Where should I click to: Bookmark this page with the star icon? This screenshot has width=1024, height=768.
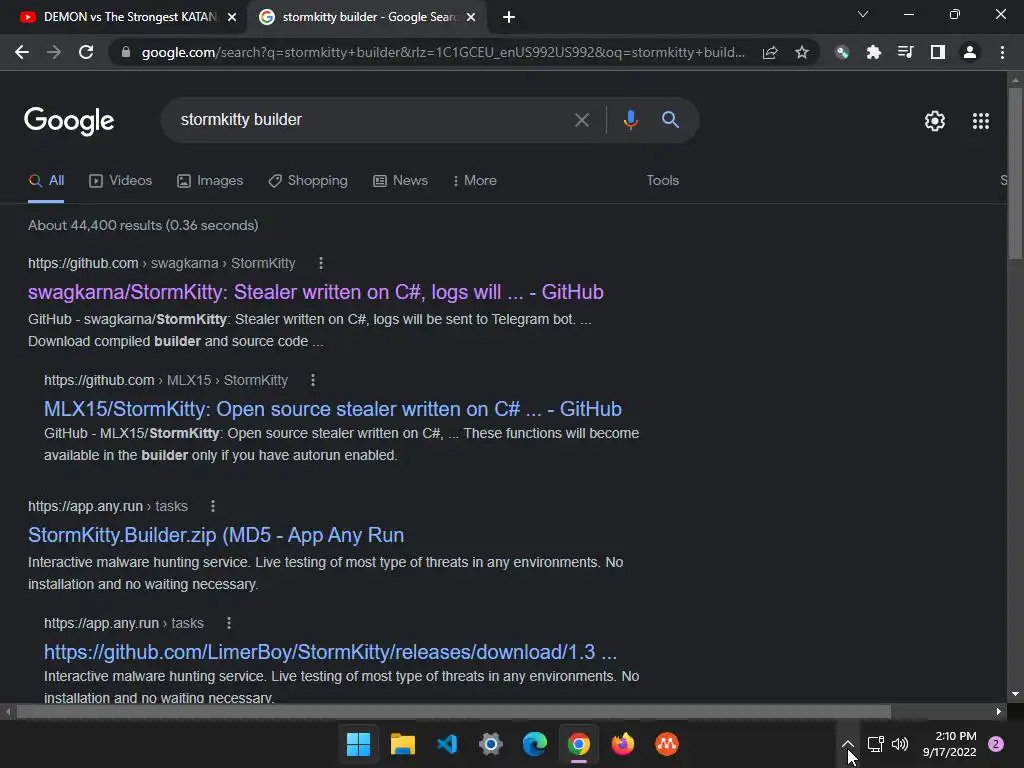tap(802, 52)
